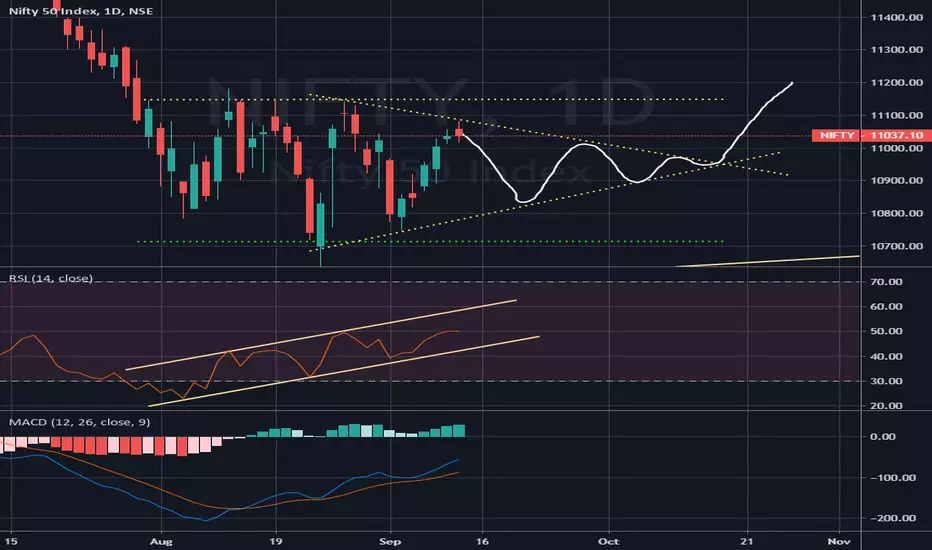Select the green dotted horizontal support line

tap(428, 241)
